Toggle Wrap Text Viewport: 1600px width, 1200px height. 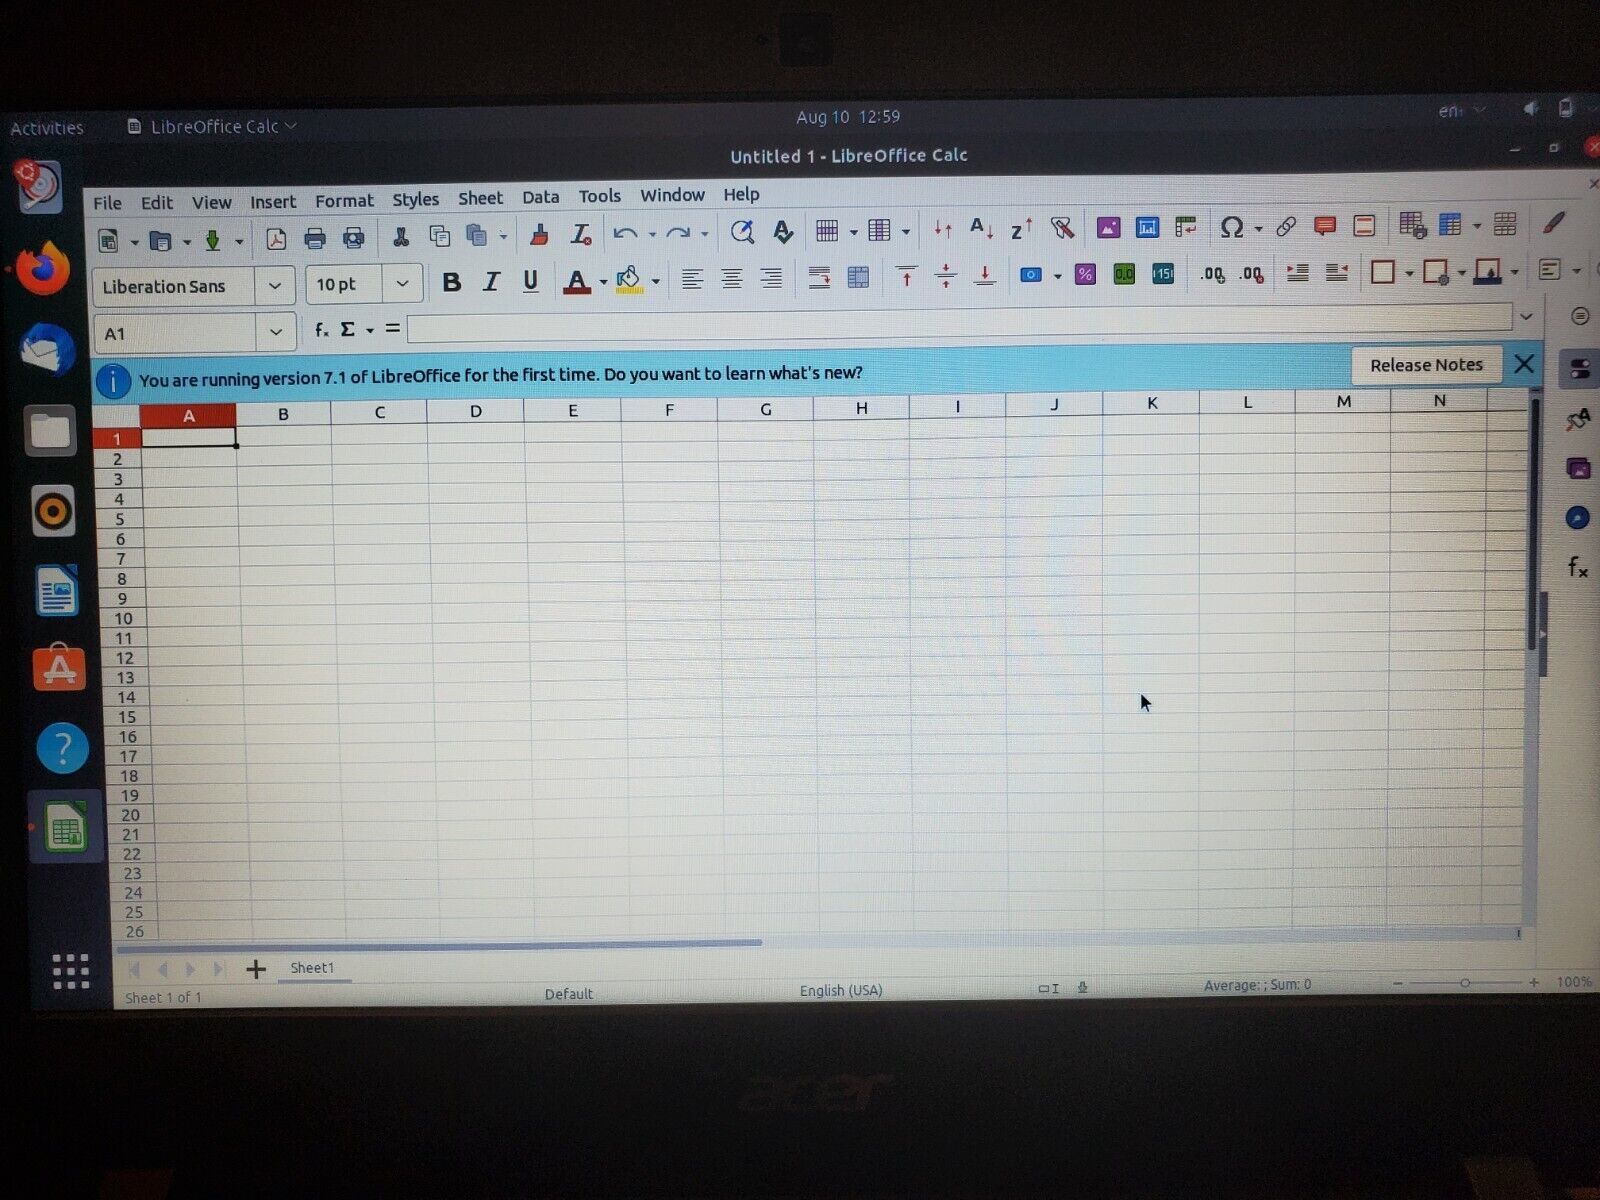819,278
